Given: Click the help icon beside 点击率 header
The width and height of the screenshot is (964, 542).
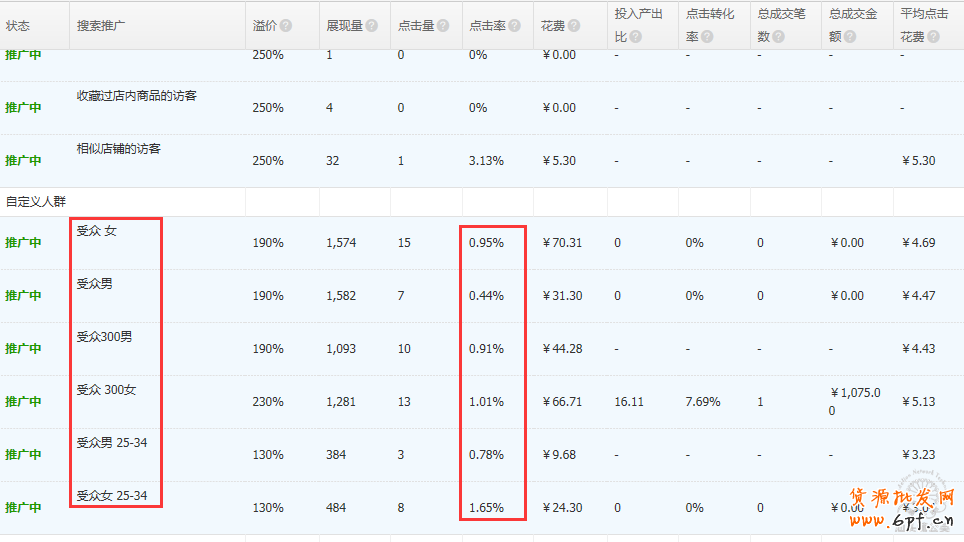Looking at the screenshot, I should tap(515, 26).
